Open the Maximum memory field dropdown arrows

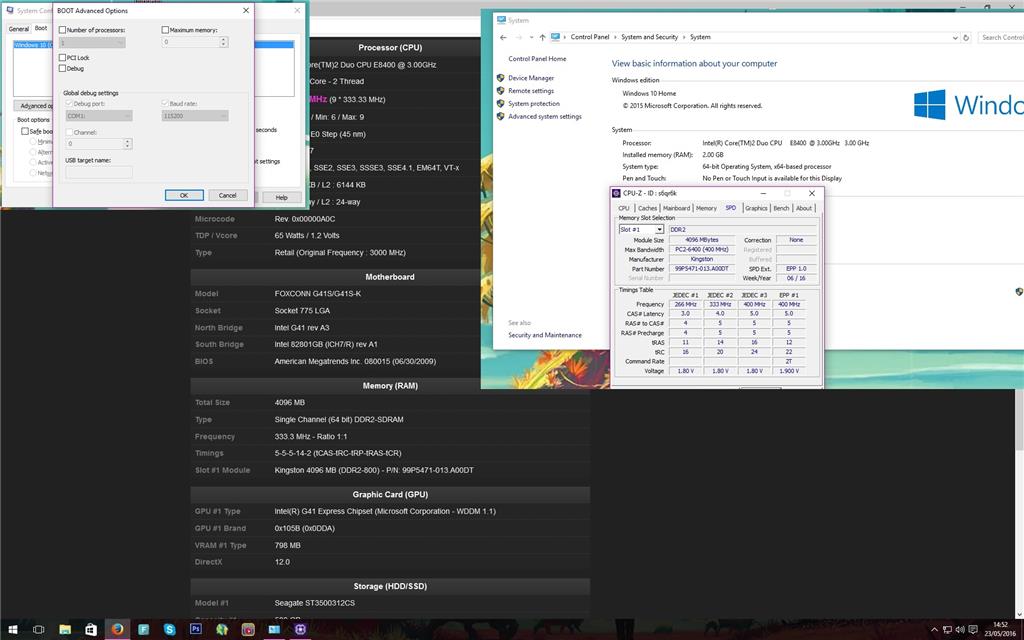tap(222, 43)
